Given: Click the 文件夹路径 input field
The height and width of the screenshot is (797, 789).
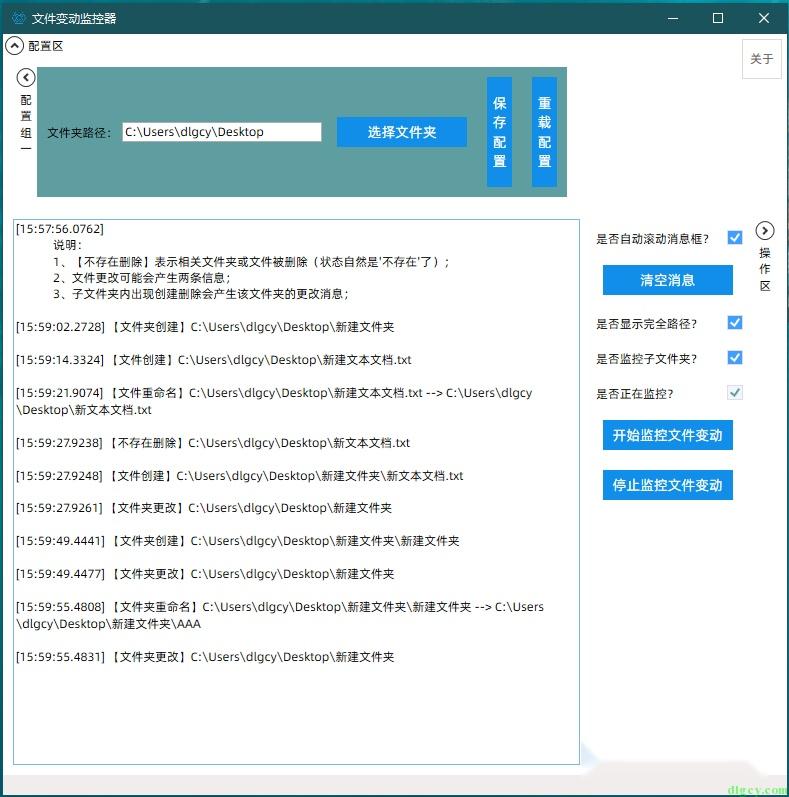Looking at the screenshot, I should point(222,132).
